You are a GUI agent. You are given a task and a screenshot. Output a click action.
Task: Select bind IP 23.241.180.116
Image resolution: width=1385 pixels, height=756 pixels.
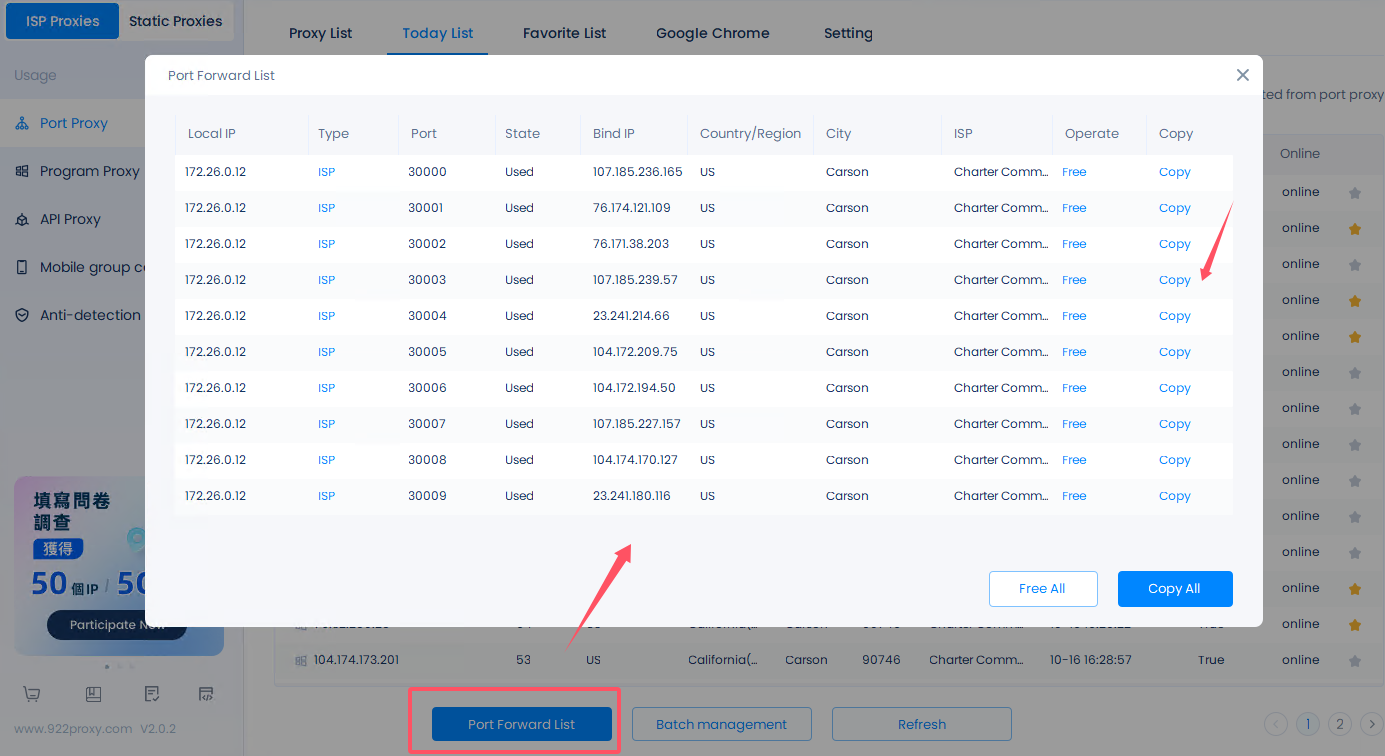coord(632,496)
